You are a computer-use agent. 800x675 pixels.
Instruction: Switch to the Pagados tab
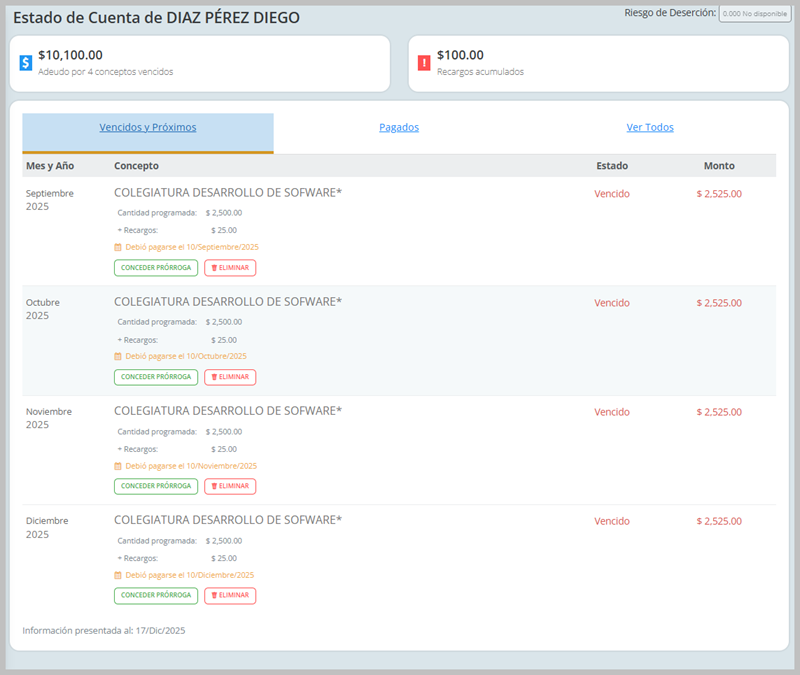(x=399, y=128)
